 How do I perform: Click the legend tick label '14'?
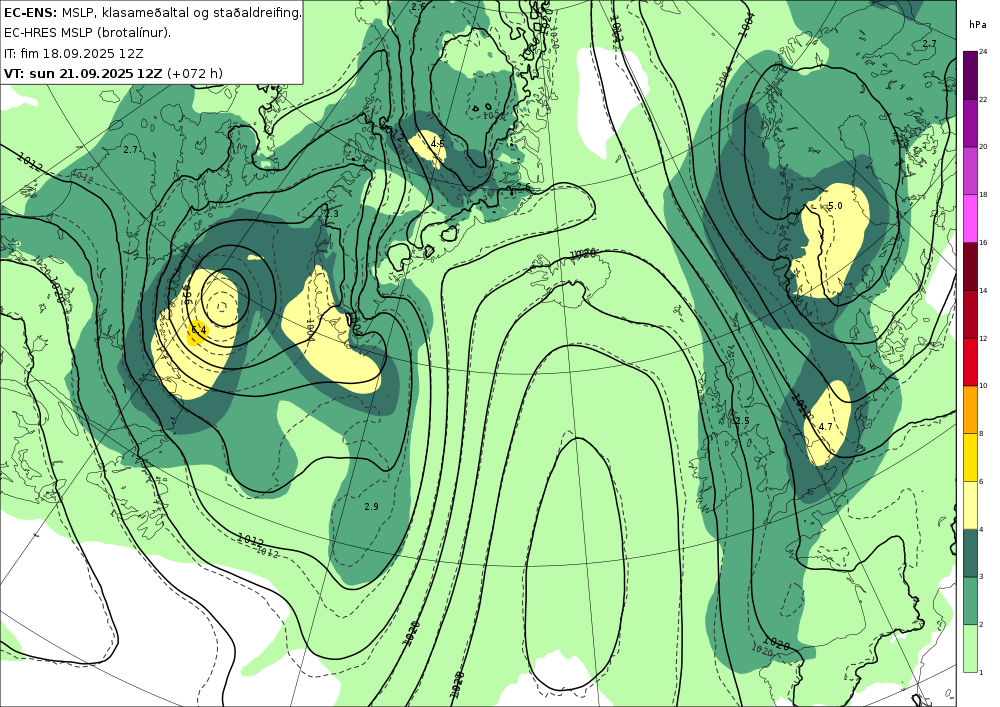pos(983,290)
